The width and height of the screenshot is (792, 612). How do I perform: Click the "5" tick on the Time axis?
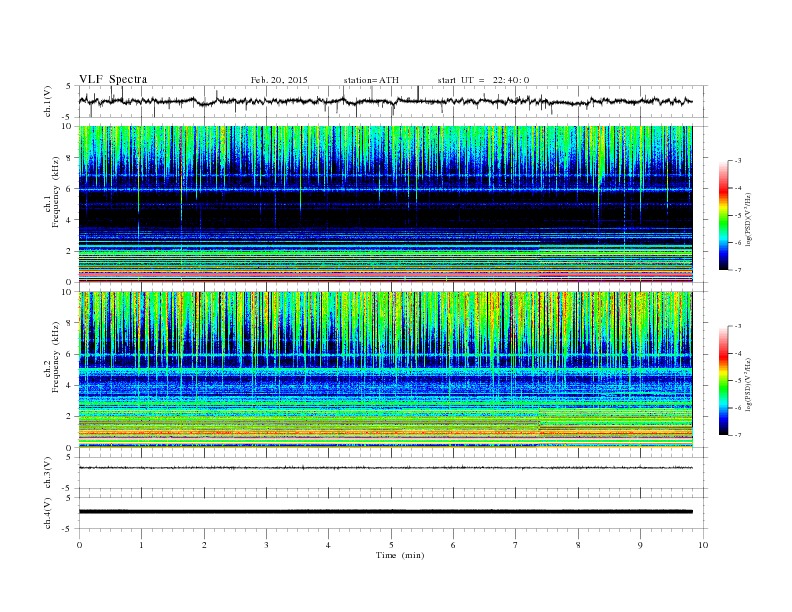tap(391, 545)
